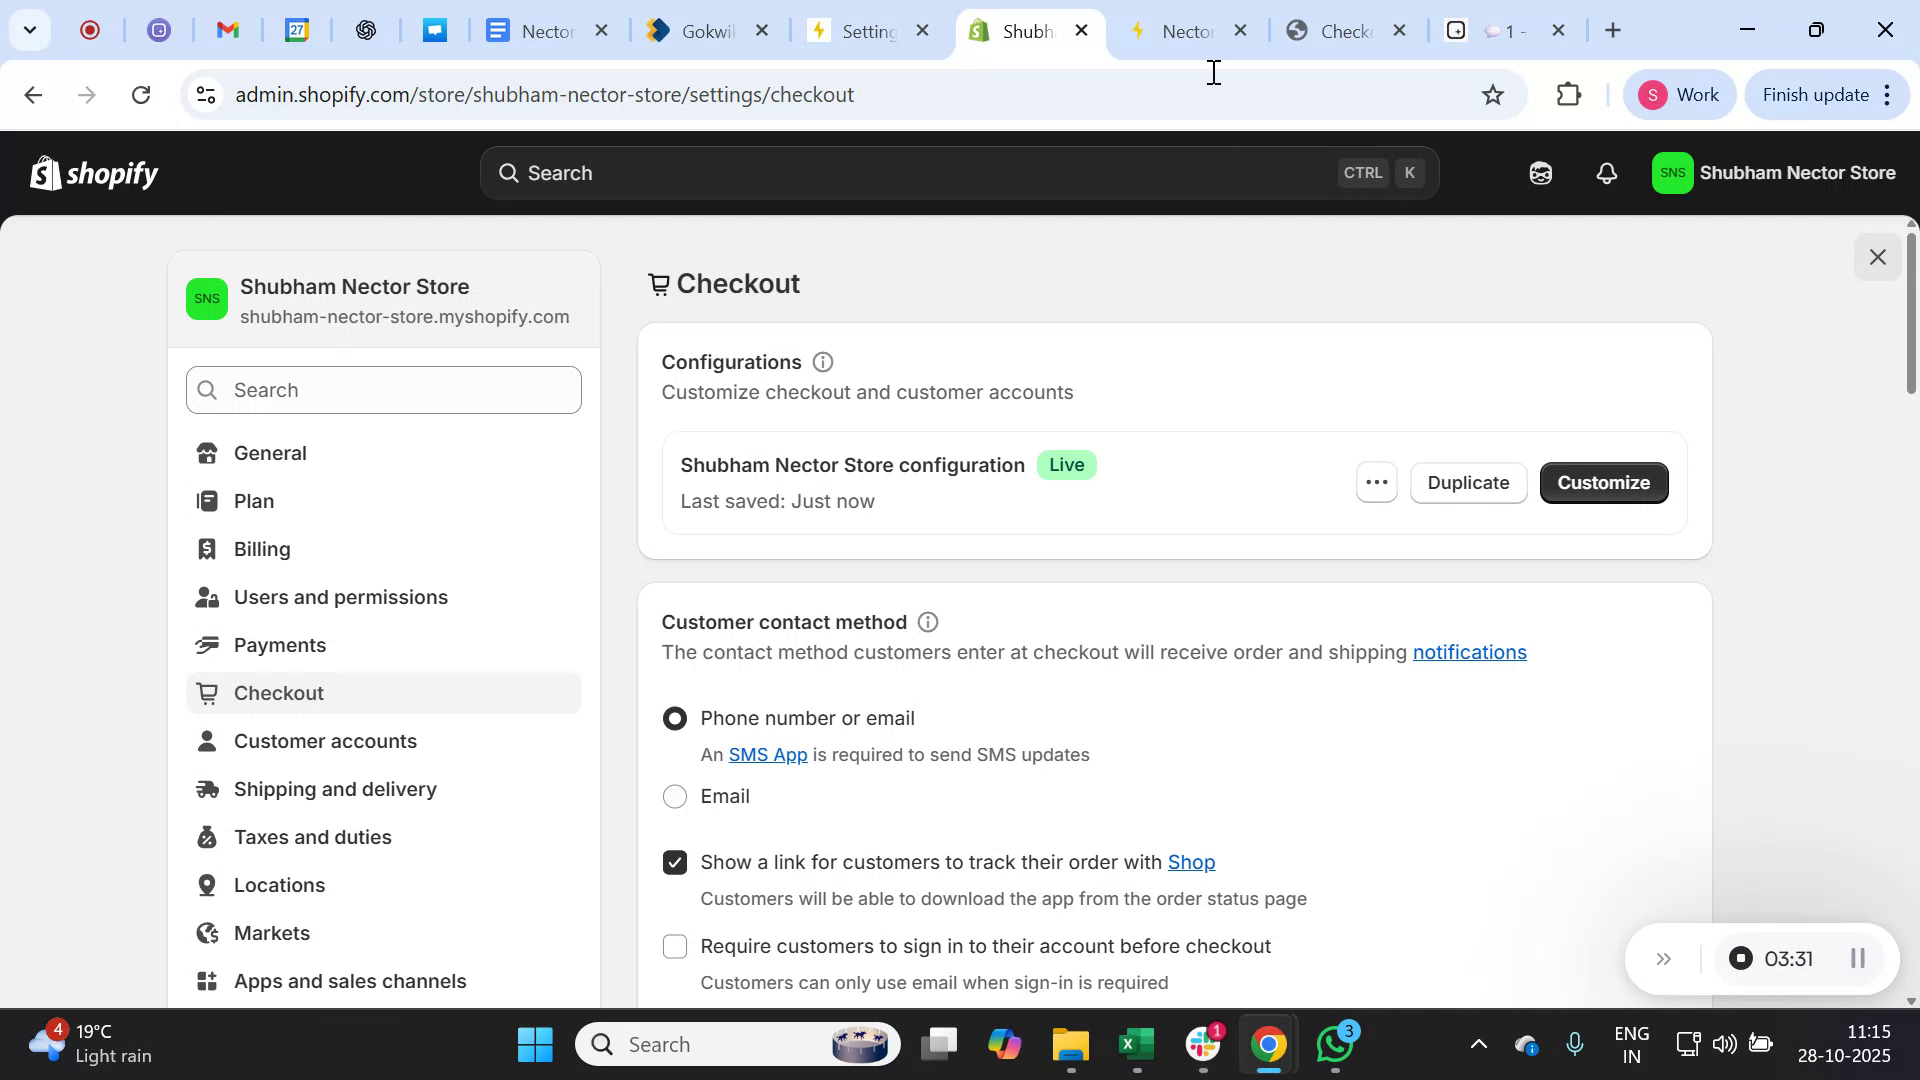Bookmark this page using the star icon
The image size is (1920, 1080).
[x=1492, y=94]
